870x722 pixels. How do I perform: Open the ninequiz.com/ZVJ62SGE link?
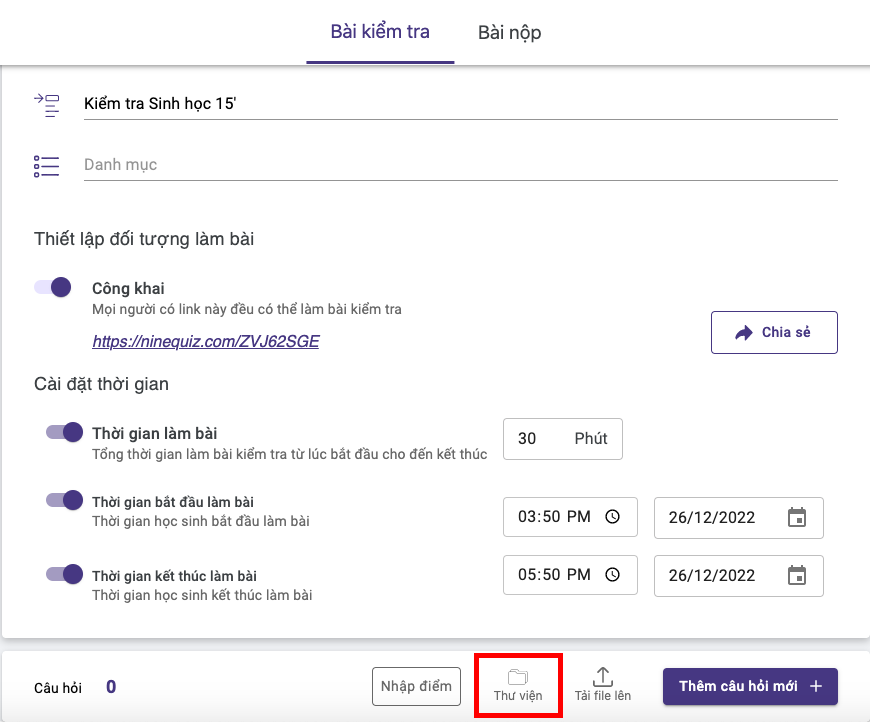coord(205,341)
